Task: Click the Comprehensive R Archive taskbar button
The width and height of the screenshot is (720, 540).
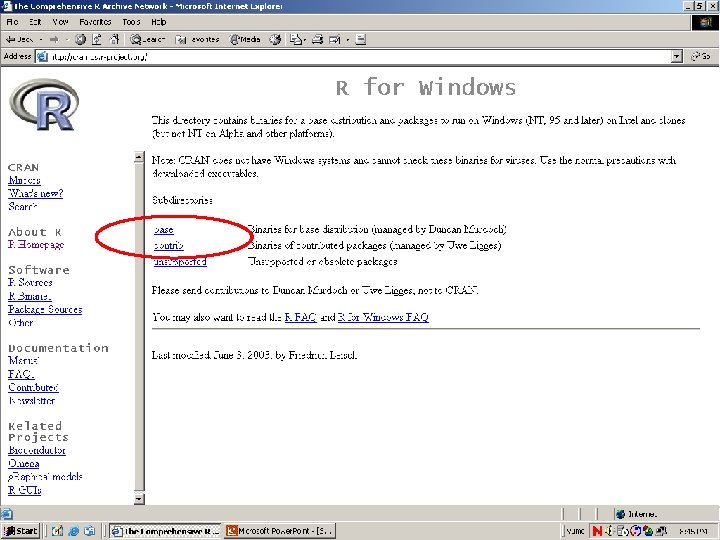Action: 165,531
